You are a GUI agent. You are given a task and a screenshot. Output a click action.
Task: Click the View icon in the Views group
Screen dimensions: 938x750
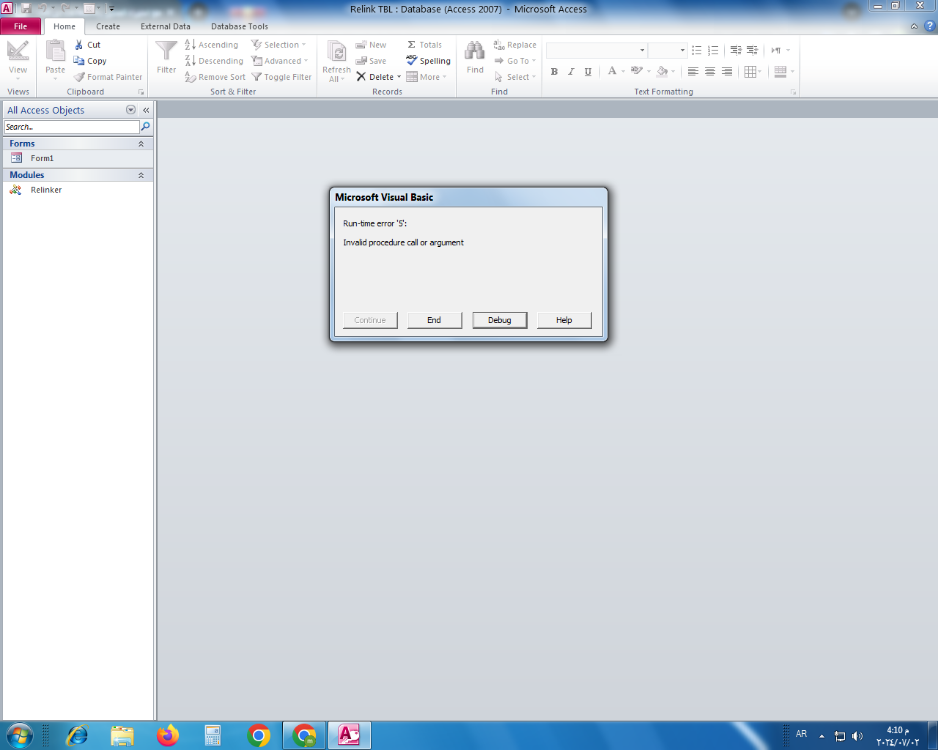(18, 51)
